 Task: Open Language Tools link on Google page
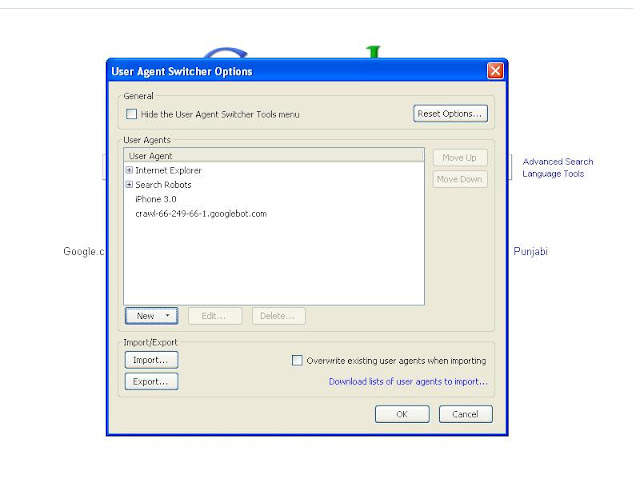(x=553, y=174)
